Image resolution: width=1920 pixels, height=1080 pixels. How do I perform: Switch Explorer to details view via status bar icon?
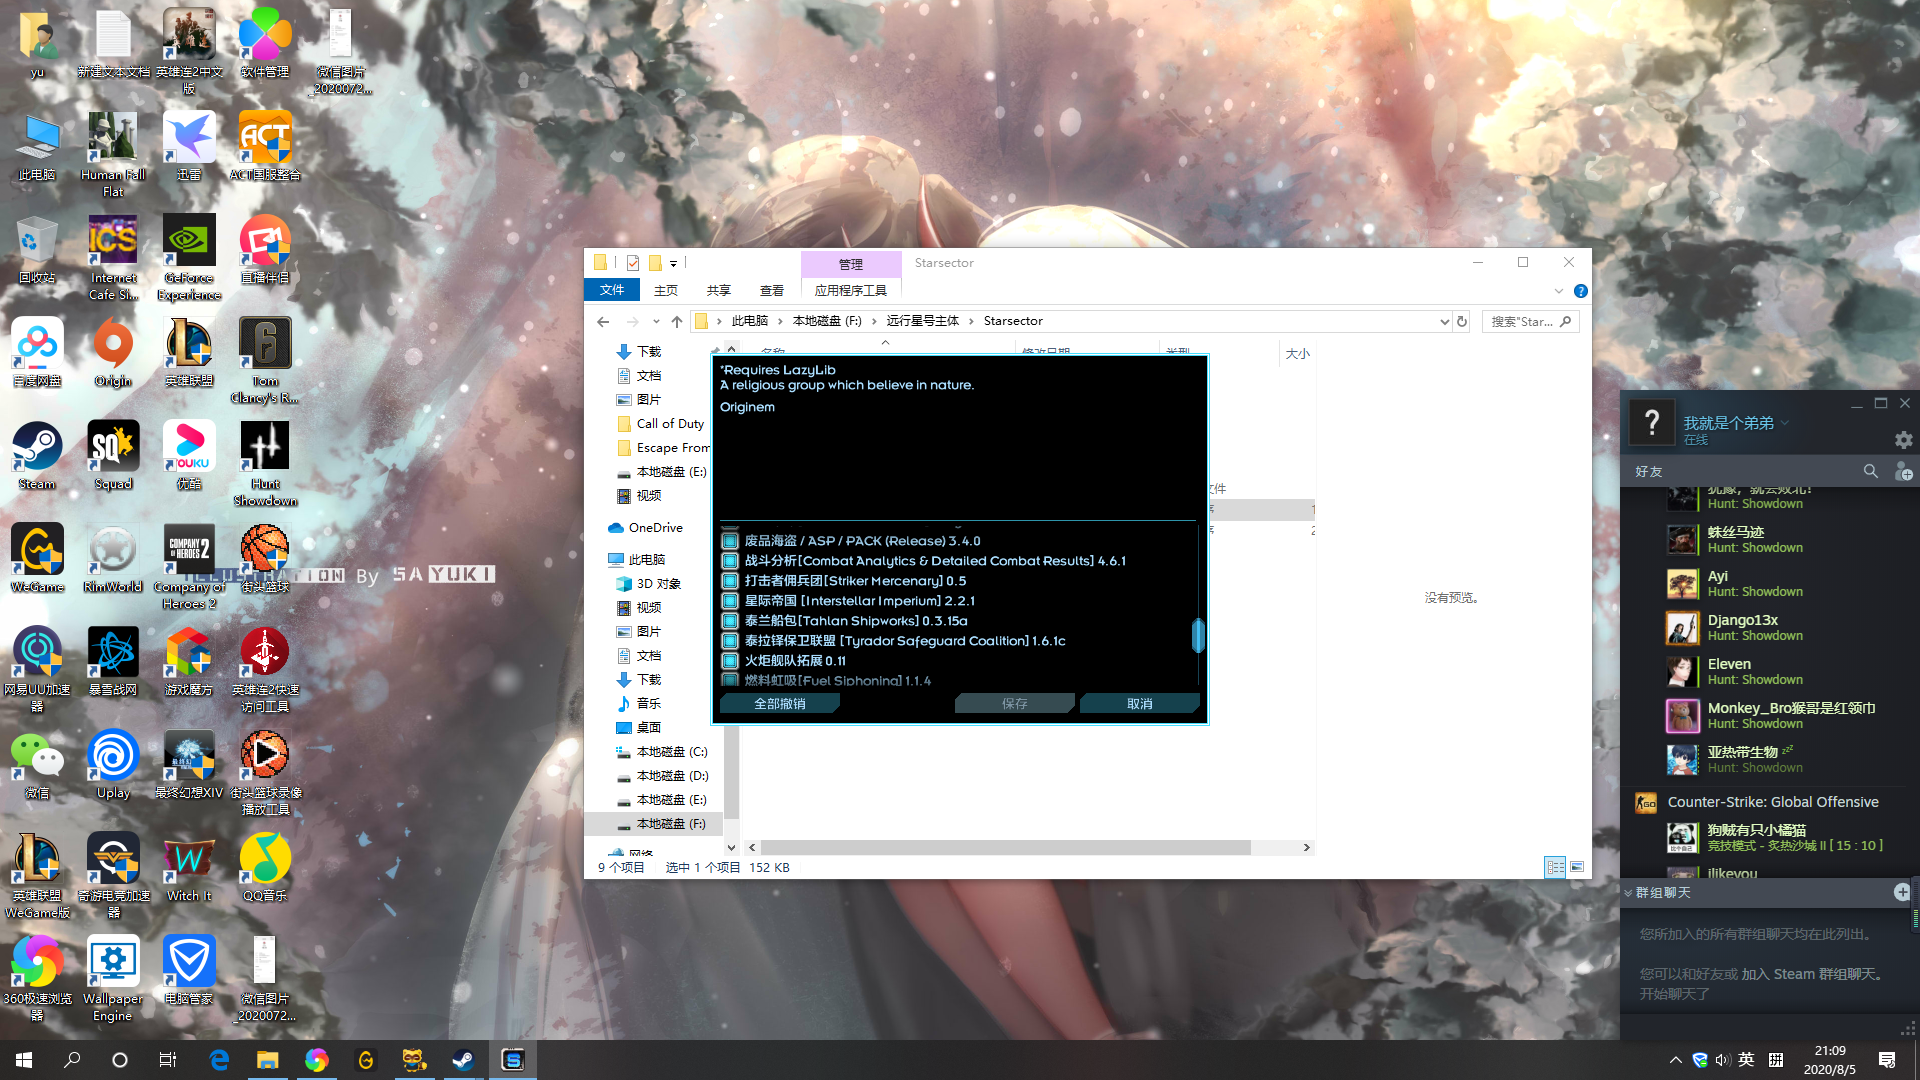click(1556, 868)
